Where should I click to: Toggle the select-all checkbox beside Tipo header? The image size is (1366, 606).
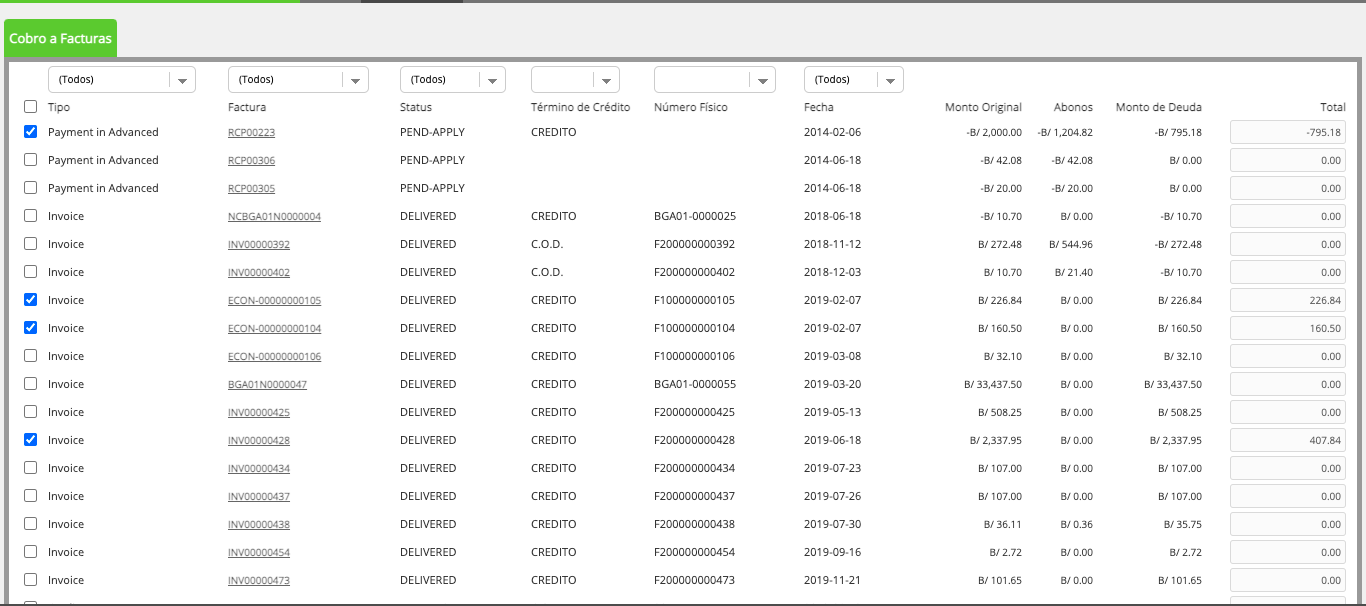(31, 107)
